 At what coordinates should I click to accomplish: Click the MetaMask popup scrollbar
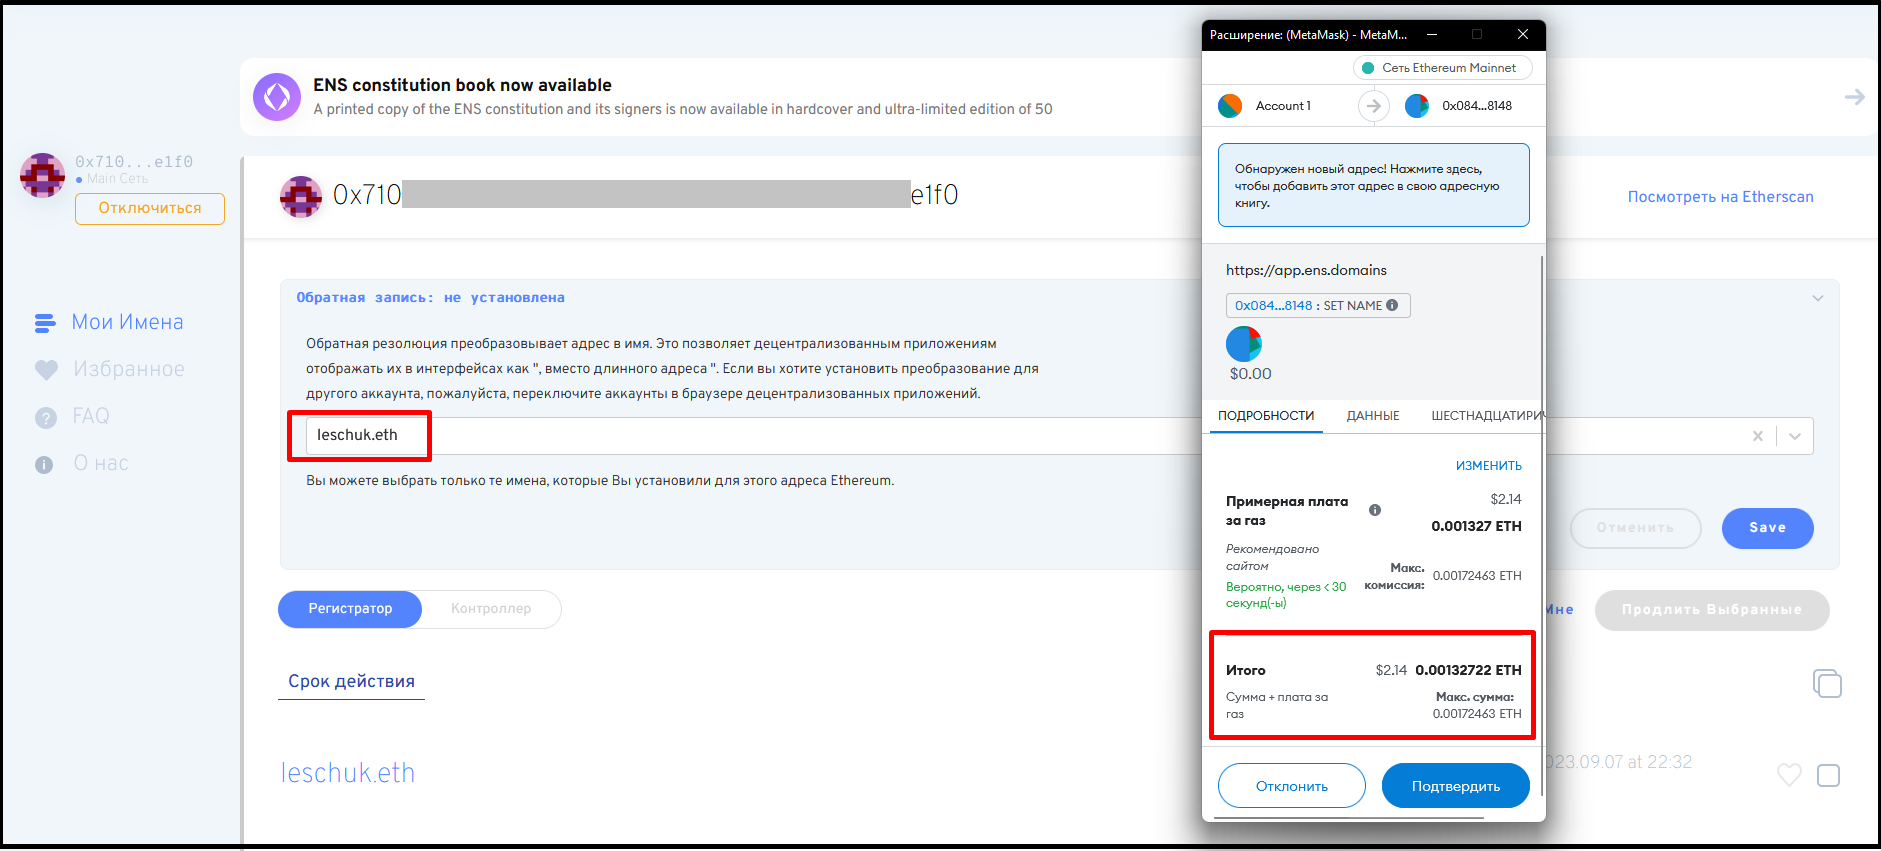coord(1543,525)
